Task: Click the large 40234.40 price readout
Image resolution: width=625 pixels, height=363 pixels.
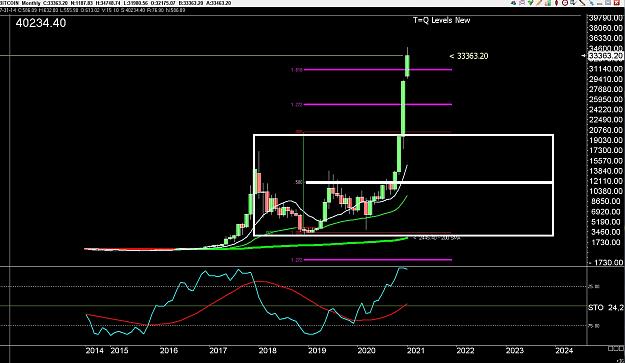Action: 41,23
